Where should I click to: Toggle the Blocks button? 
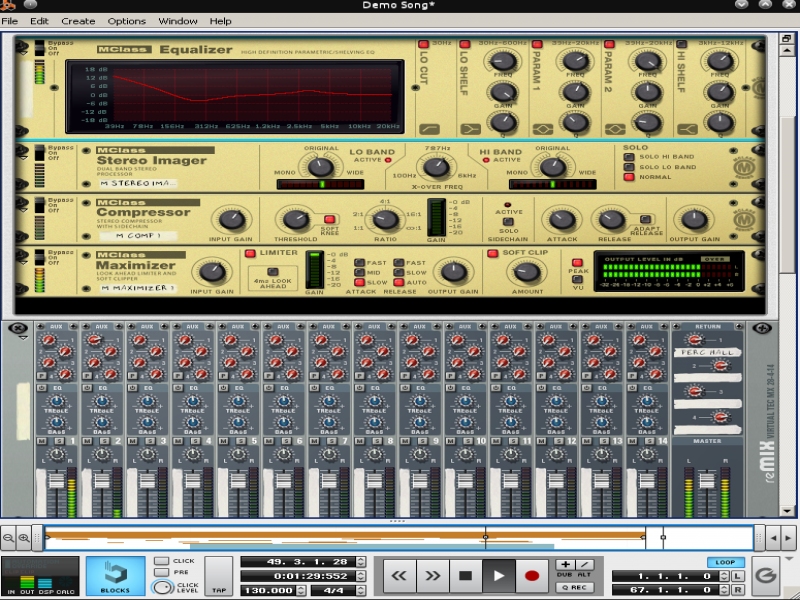(115, 576)
